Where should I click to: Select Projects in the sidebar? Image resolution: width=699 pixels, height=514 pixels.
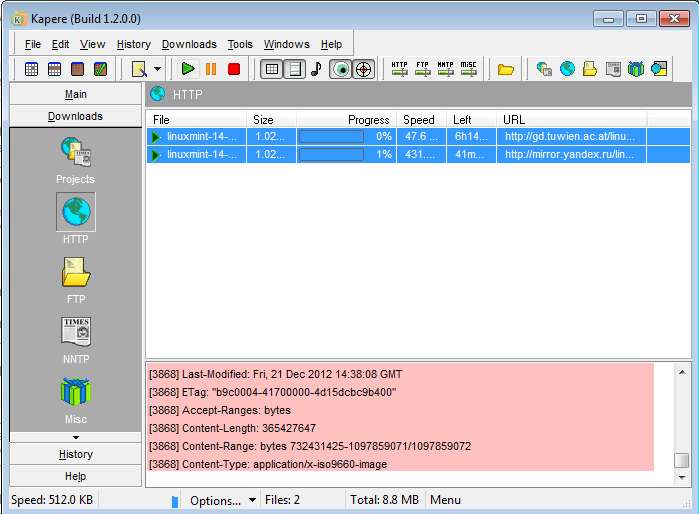coord(75,160)
